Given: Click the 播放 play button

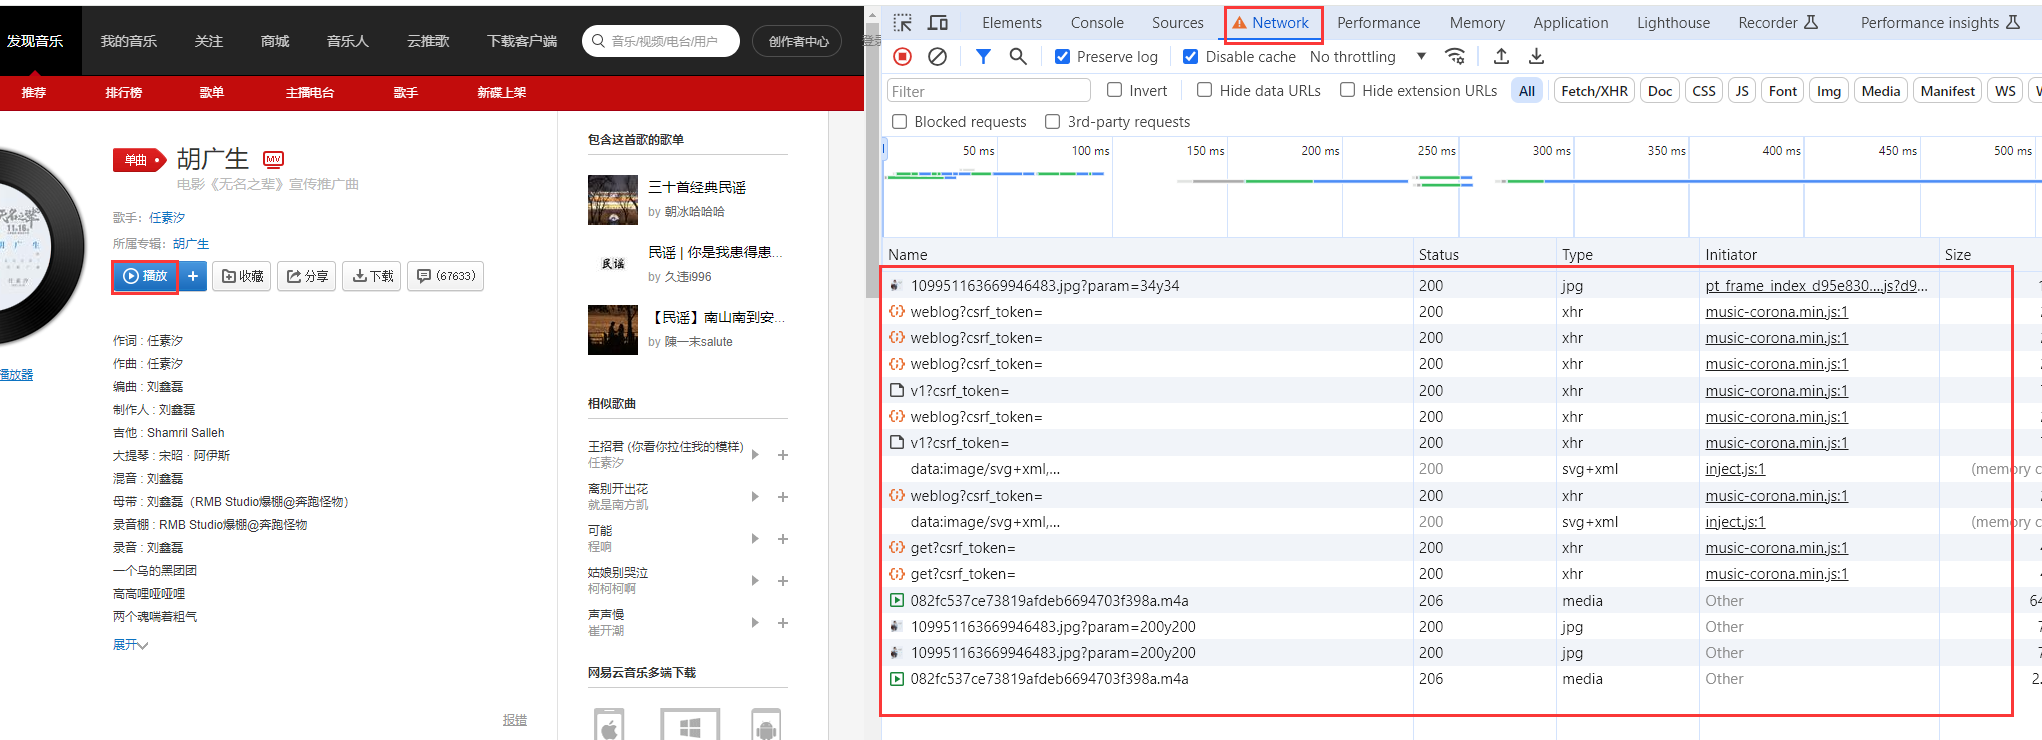Looking at the screenshot, I should point(145,276).
